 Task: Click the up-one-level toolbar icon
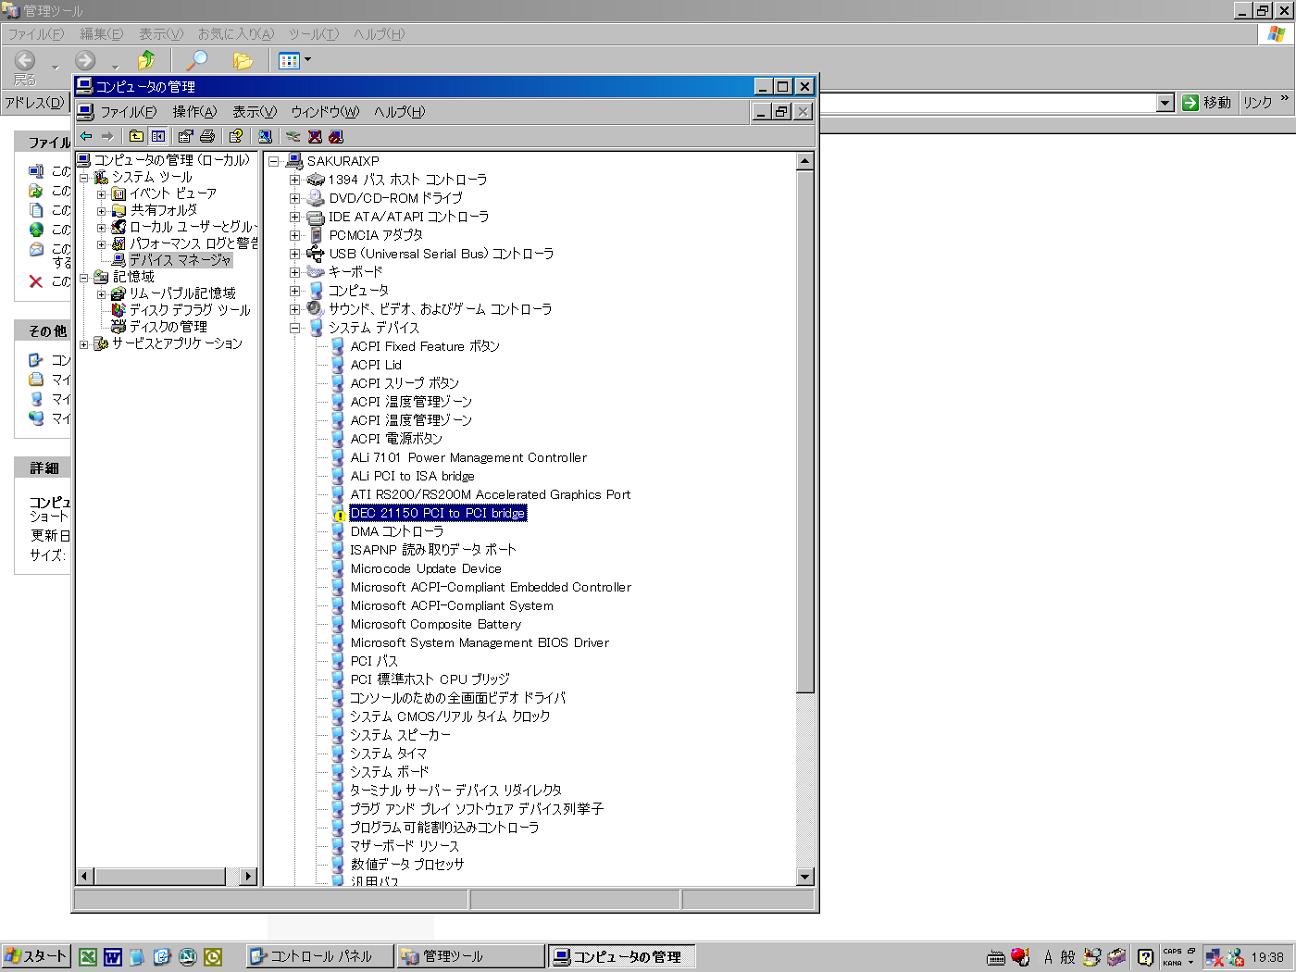pos(136,136)
